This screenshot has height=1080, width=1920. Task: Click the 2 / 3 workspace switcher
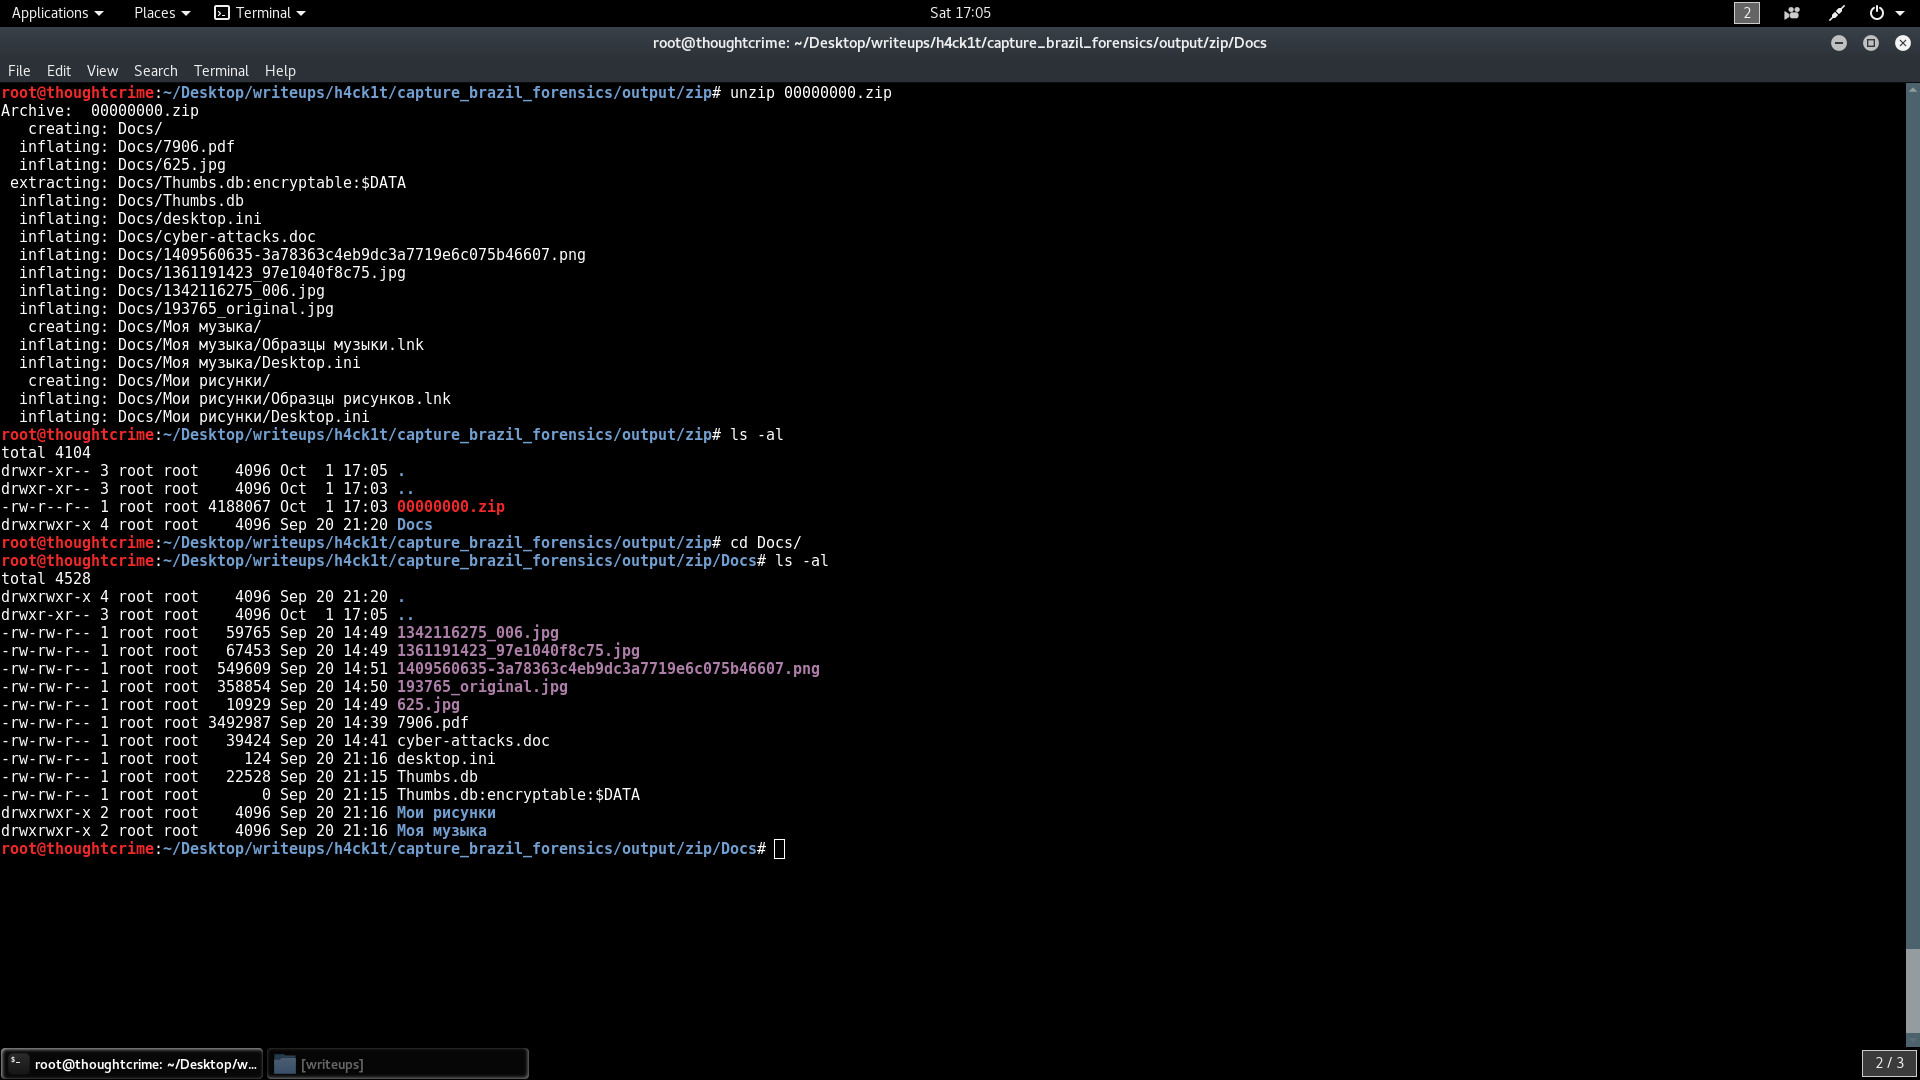1888,1063
